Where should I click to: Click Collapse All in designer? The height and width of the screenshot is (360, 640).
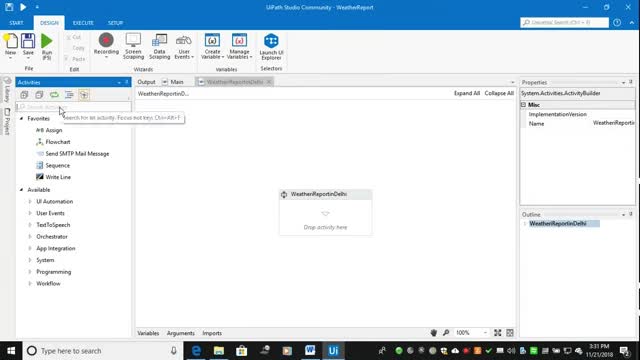point(499,93)
